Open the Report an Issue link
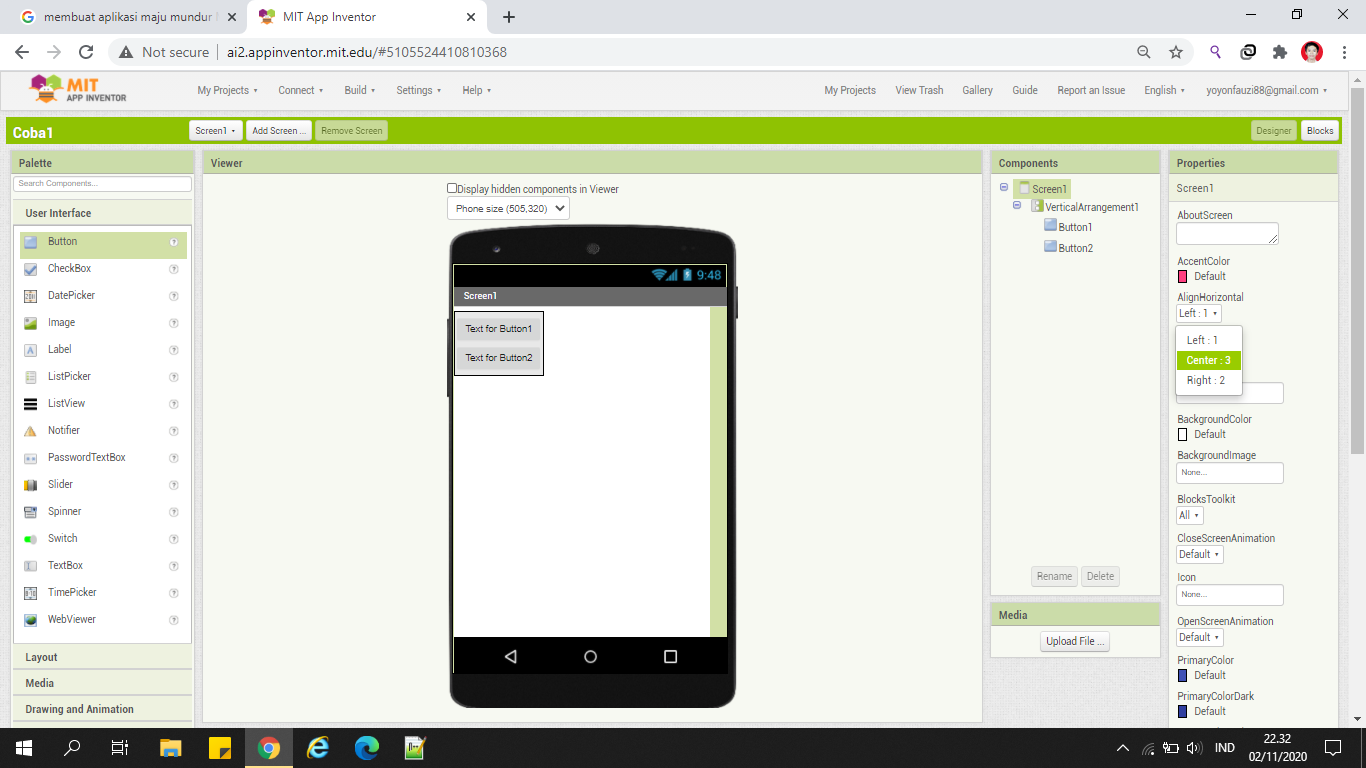The height and width of the screenshot is (768, 1366). coord(1091,90)
